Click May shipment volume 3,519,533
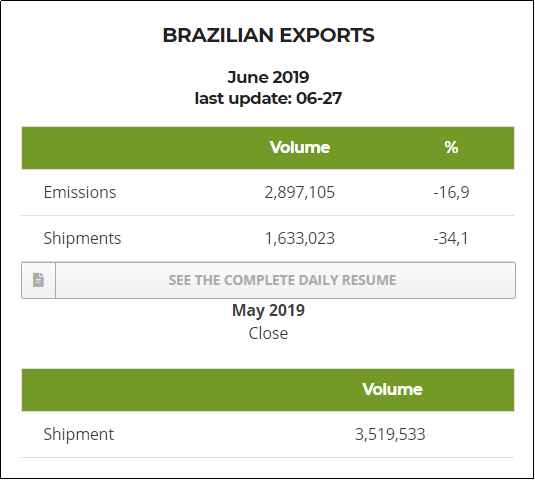The height and width of the screenshot is (480, 535). point(390,434)
